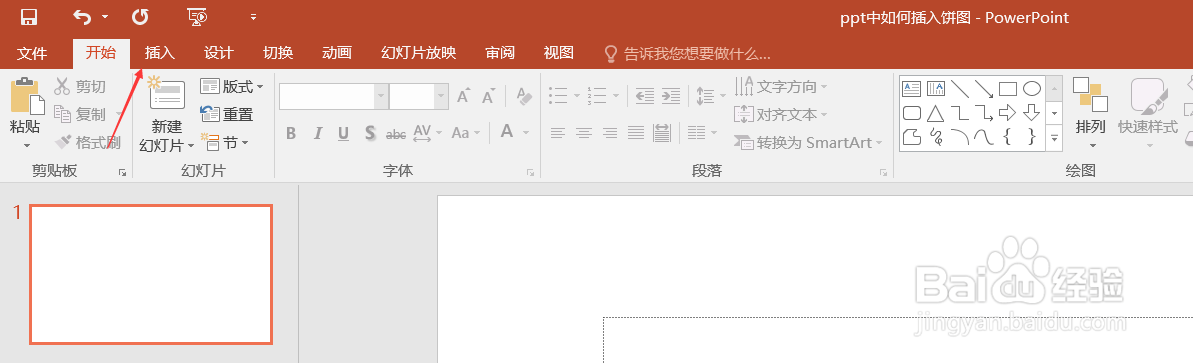Click the 排列 (Arrange) button
1193x363 pixels.
(x=1090, y=113)
